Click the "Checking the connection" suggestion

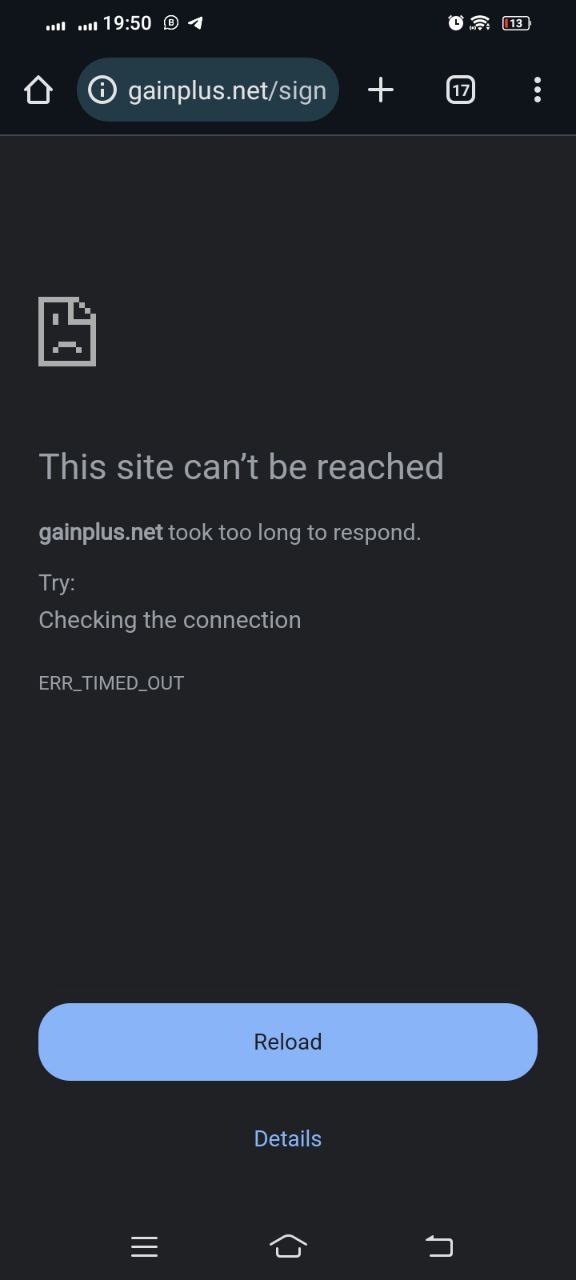point(169,620)
